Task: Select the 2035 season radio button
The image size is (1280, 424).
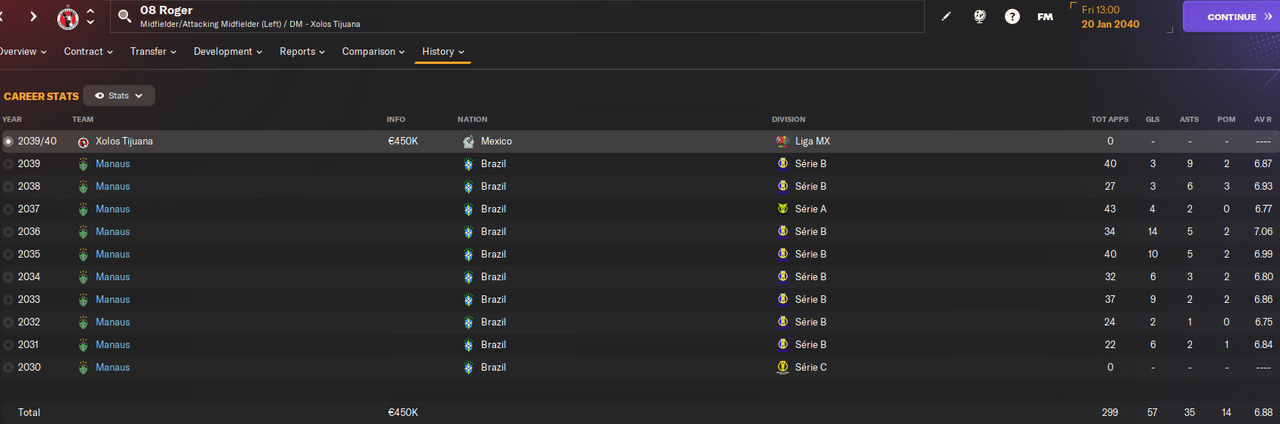Action: pos(9,254)
